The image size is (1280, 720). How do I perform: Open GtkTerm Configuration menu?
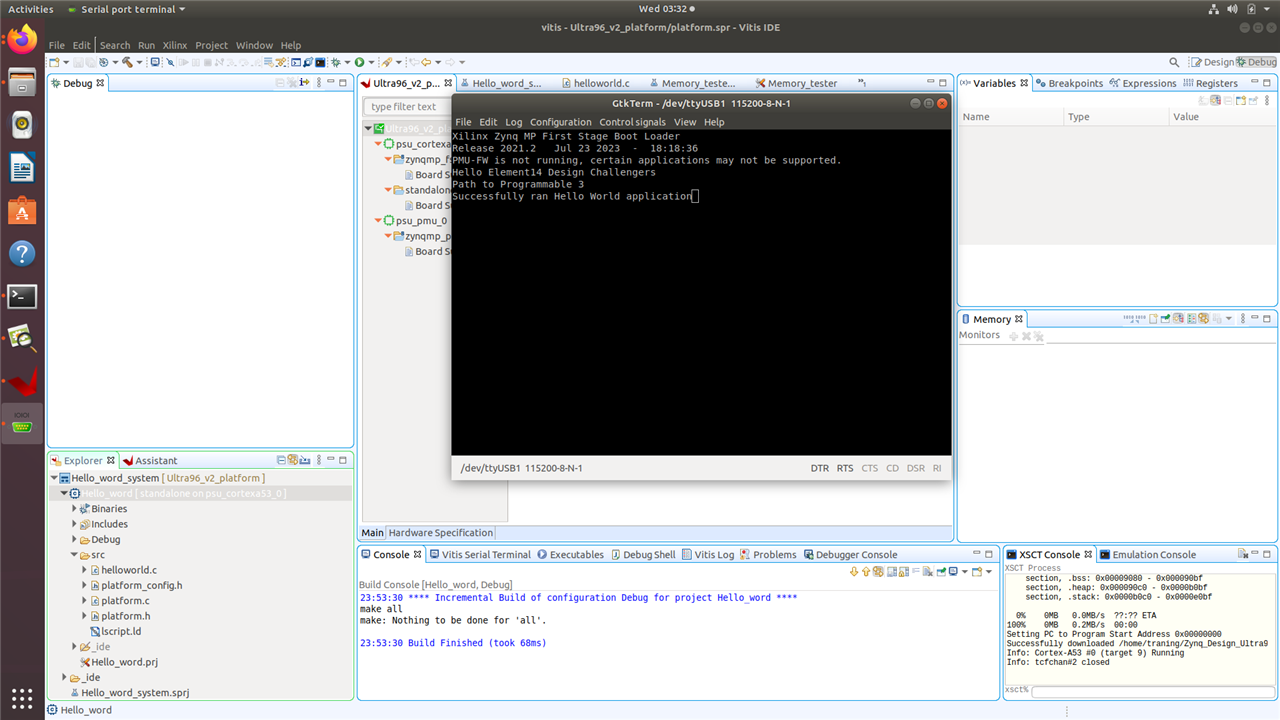561,122
